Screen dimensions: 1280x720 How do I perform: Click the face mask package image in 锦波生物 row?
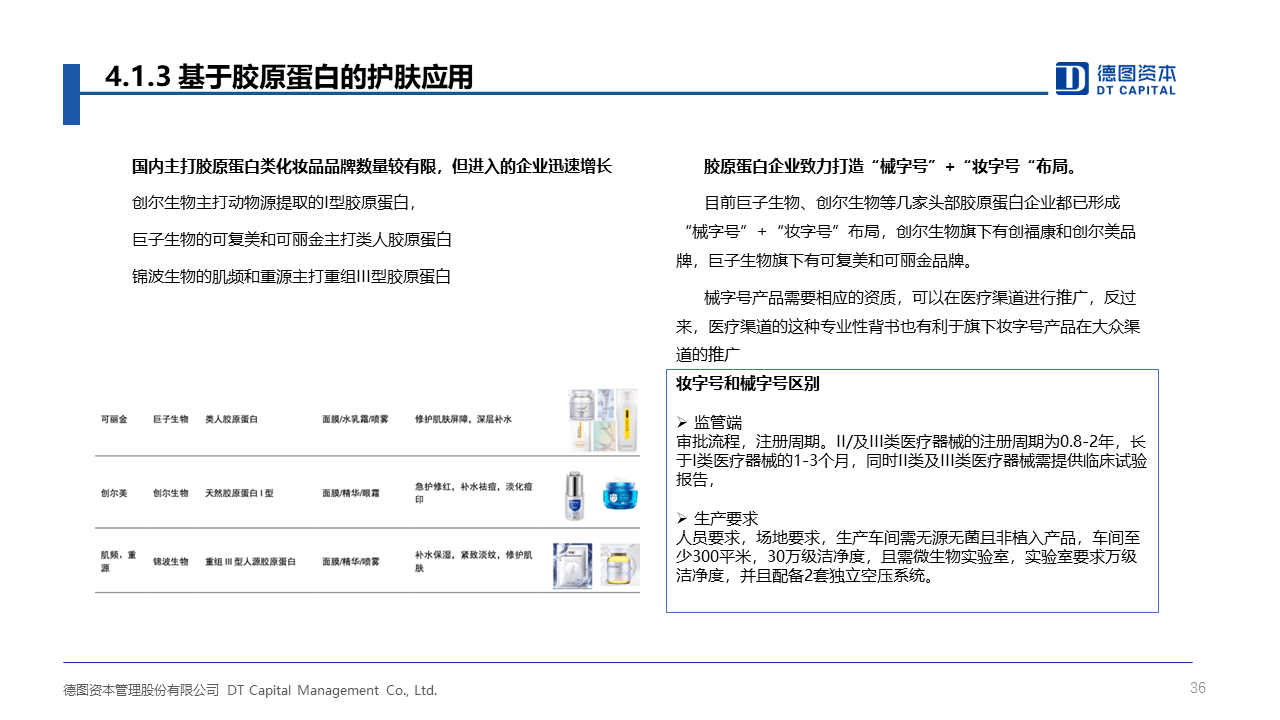click(x=573, y=565)
